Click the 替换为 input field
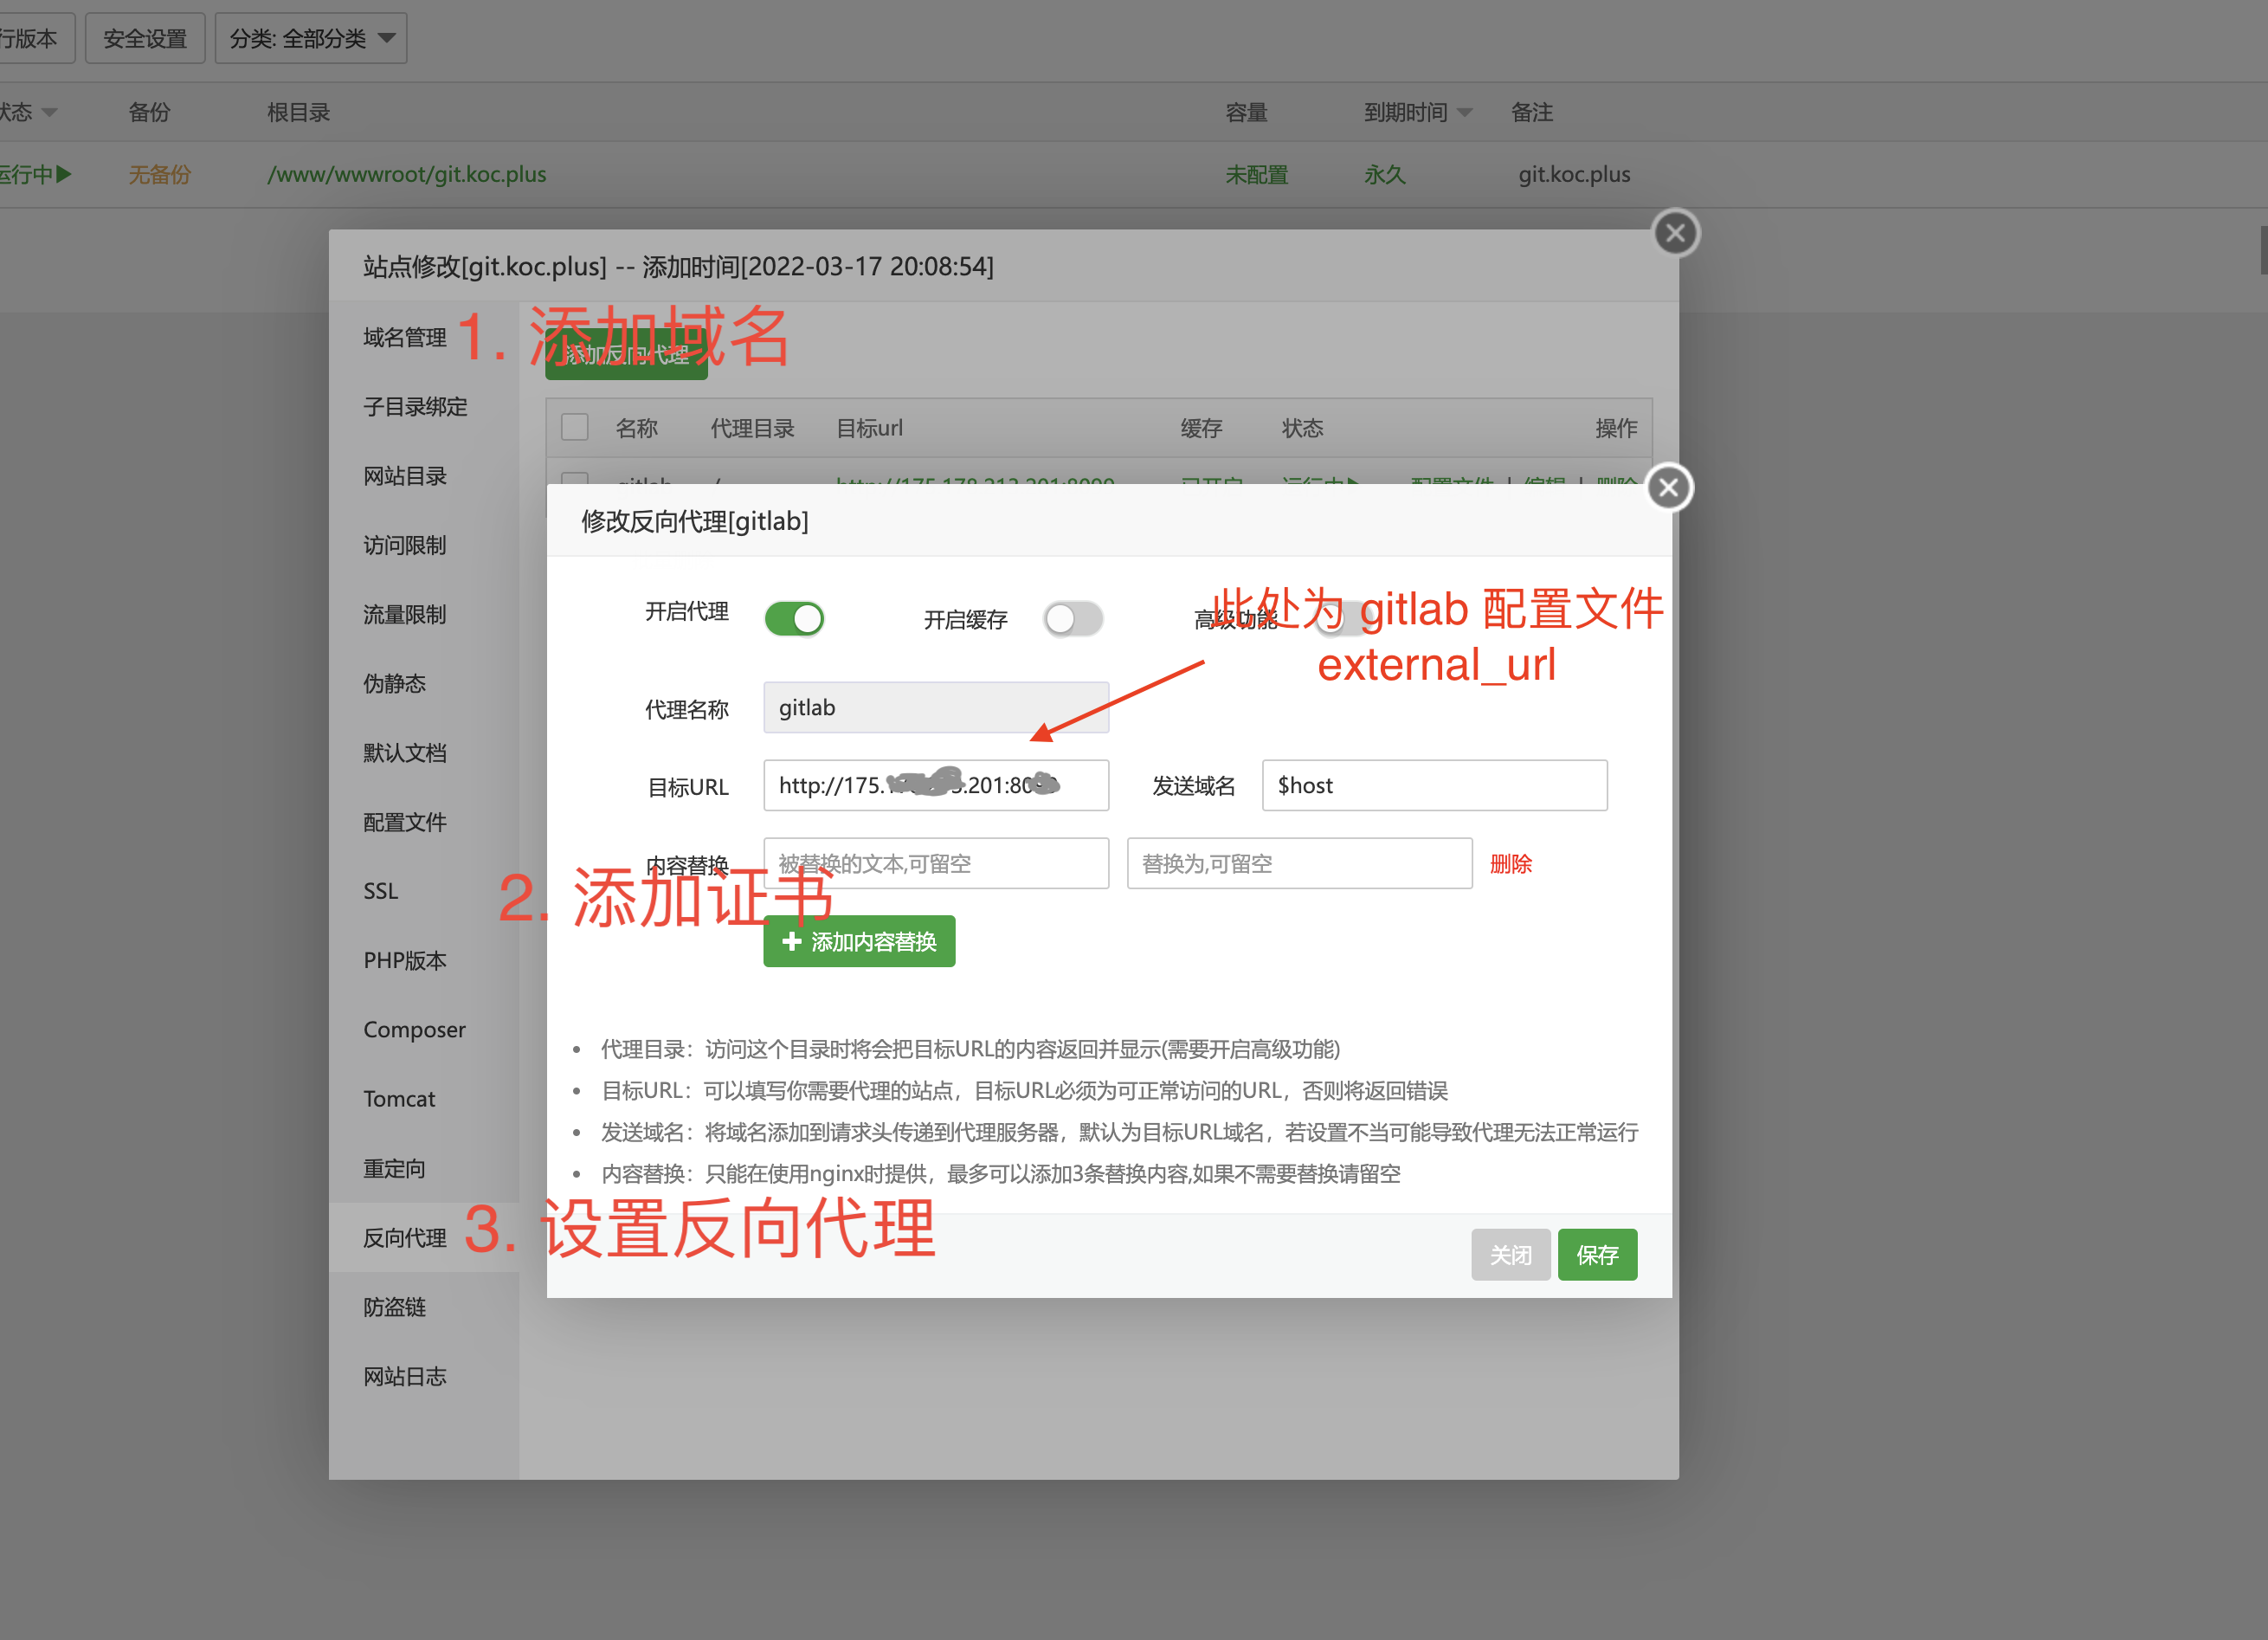Viewport: 2268px width, 1640px height. (1299, 864)
